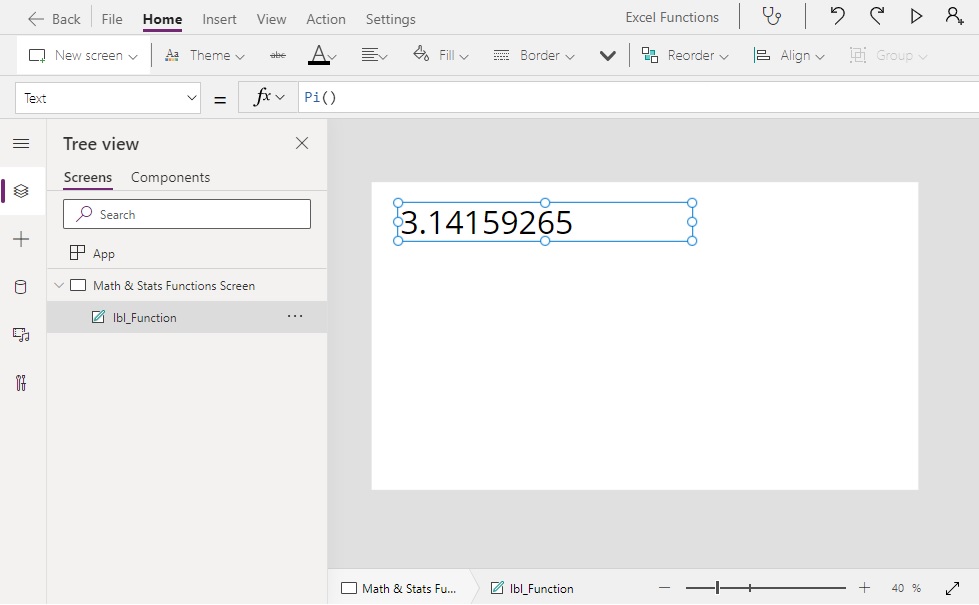Redo the last action
The height and width of the screenshot is (605, 979).
[877, 16]
